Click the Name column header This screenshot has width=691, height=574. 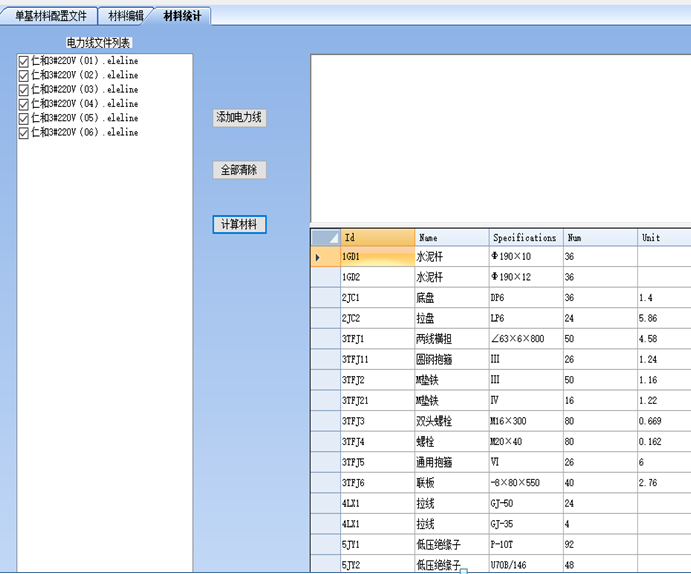[451, 238]
